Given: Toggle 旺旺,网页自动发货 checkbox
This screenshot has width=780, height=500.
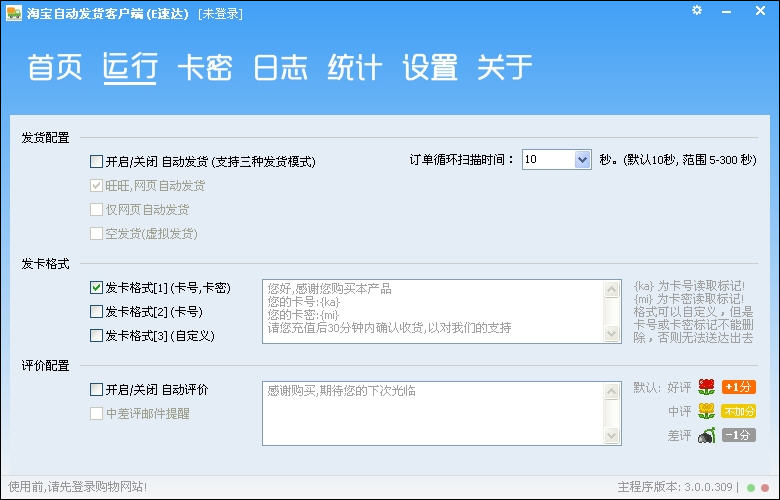Looking at the screenshot, I should click(x=96, y=186).
